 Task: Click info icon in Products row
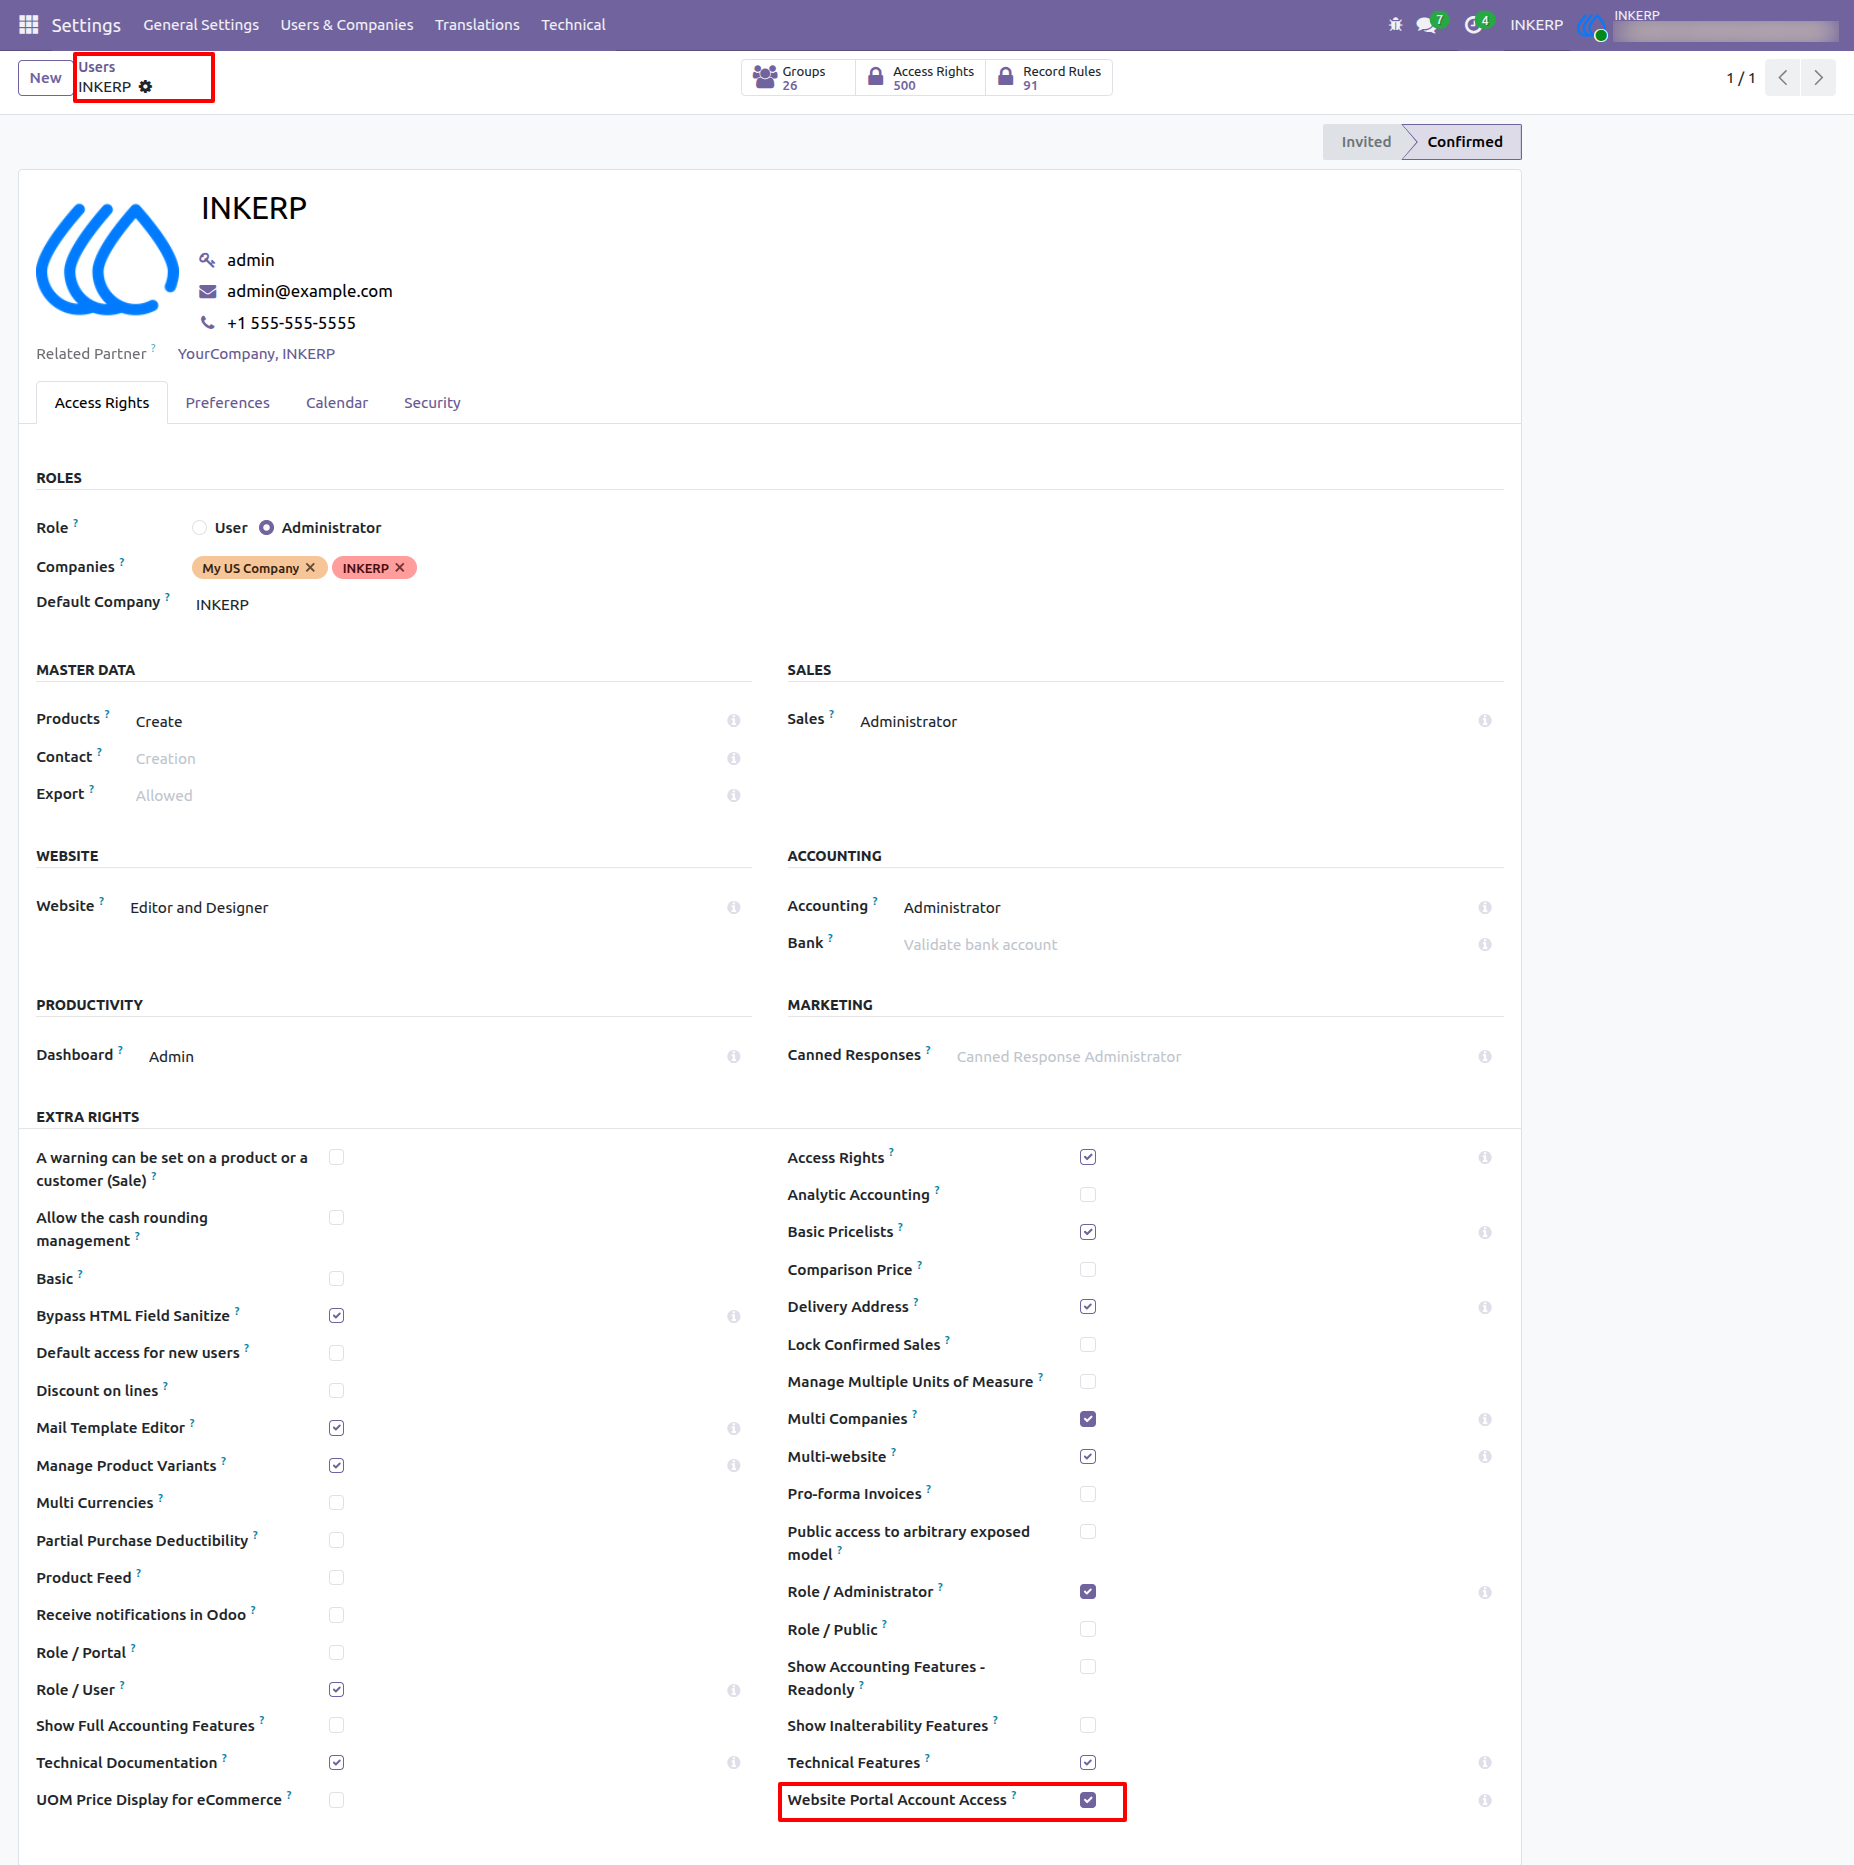point(733,721)
